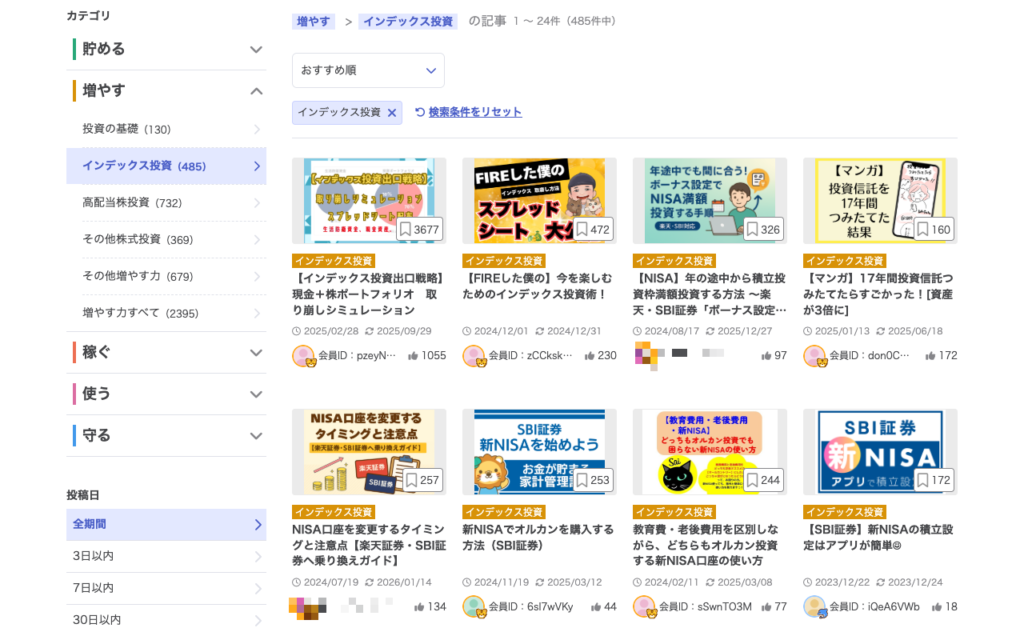
Task: Remove the インデックス投資 filter tag with X
Action: click(392, 113)
